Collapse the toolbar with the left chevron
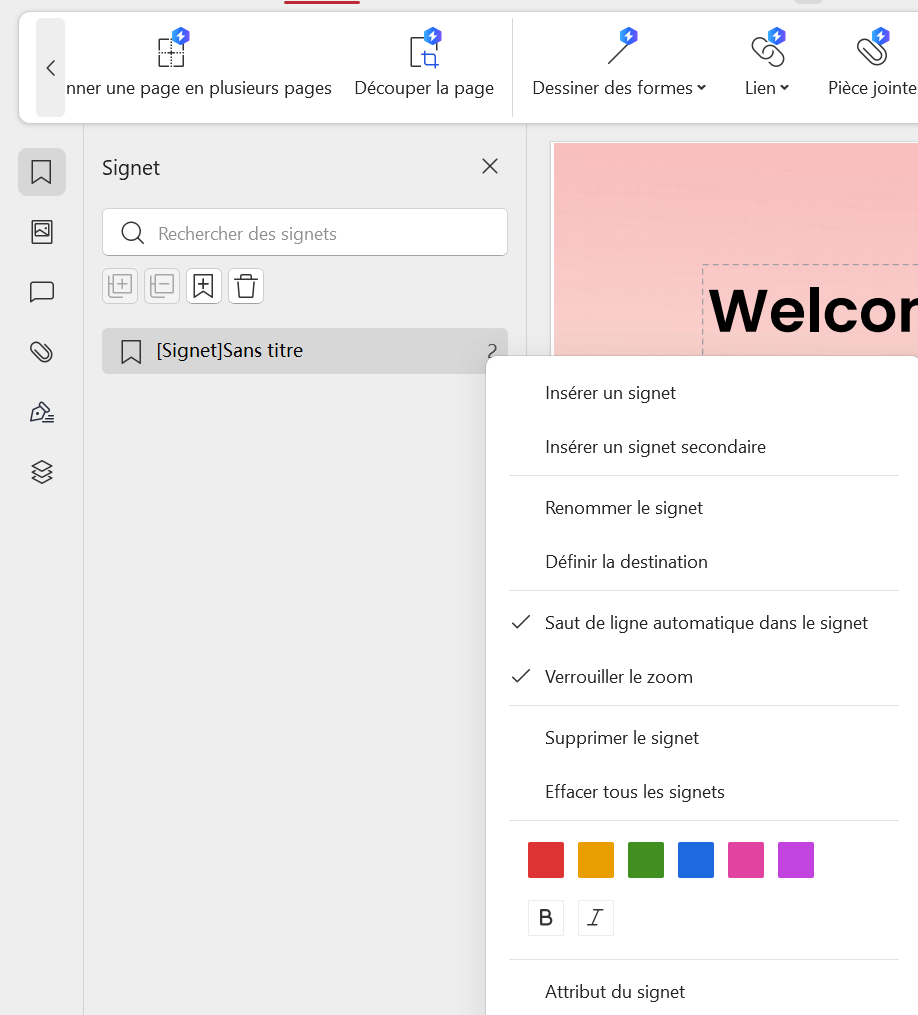Image resolution: width=918 pixels, height=1015 pixels. pos(50,68)
